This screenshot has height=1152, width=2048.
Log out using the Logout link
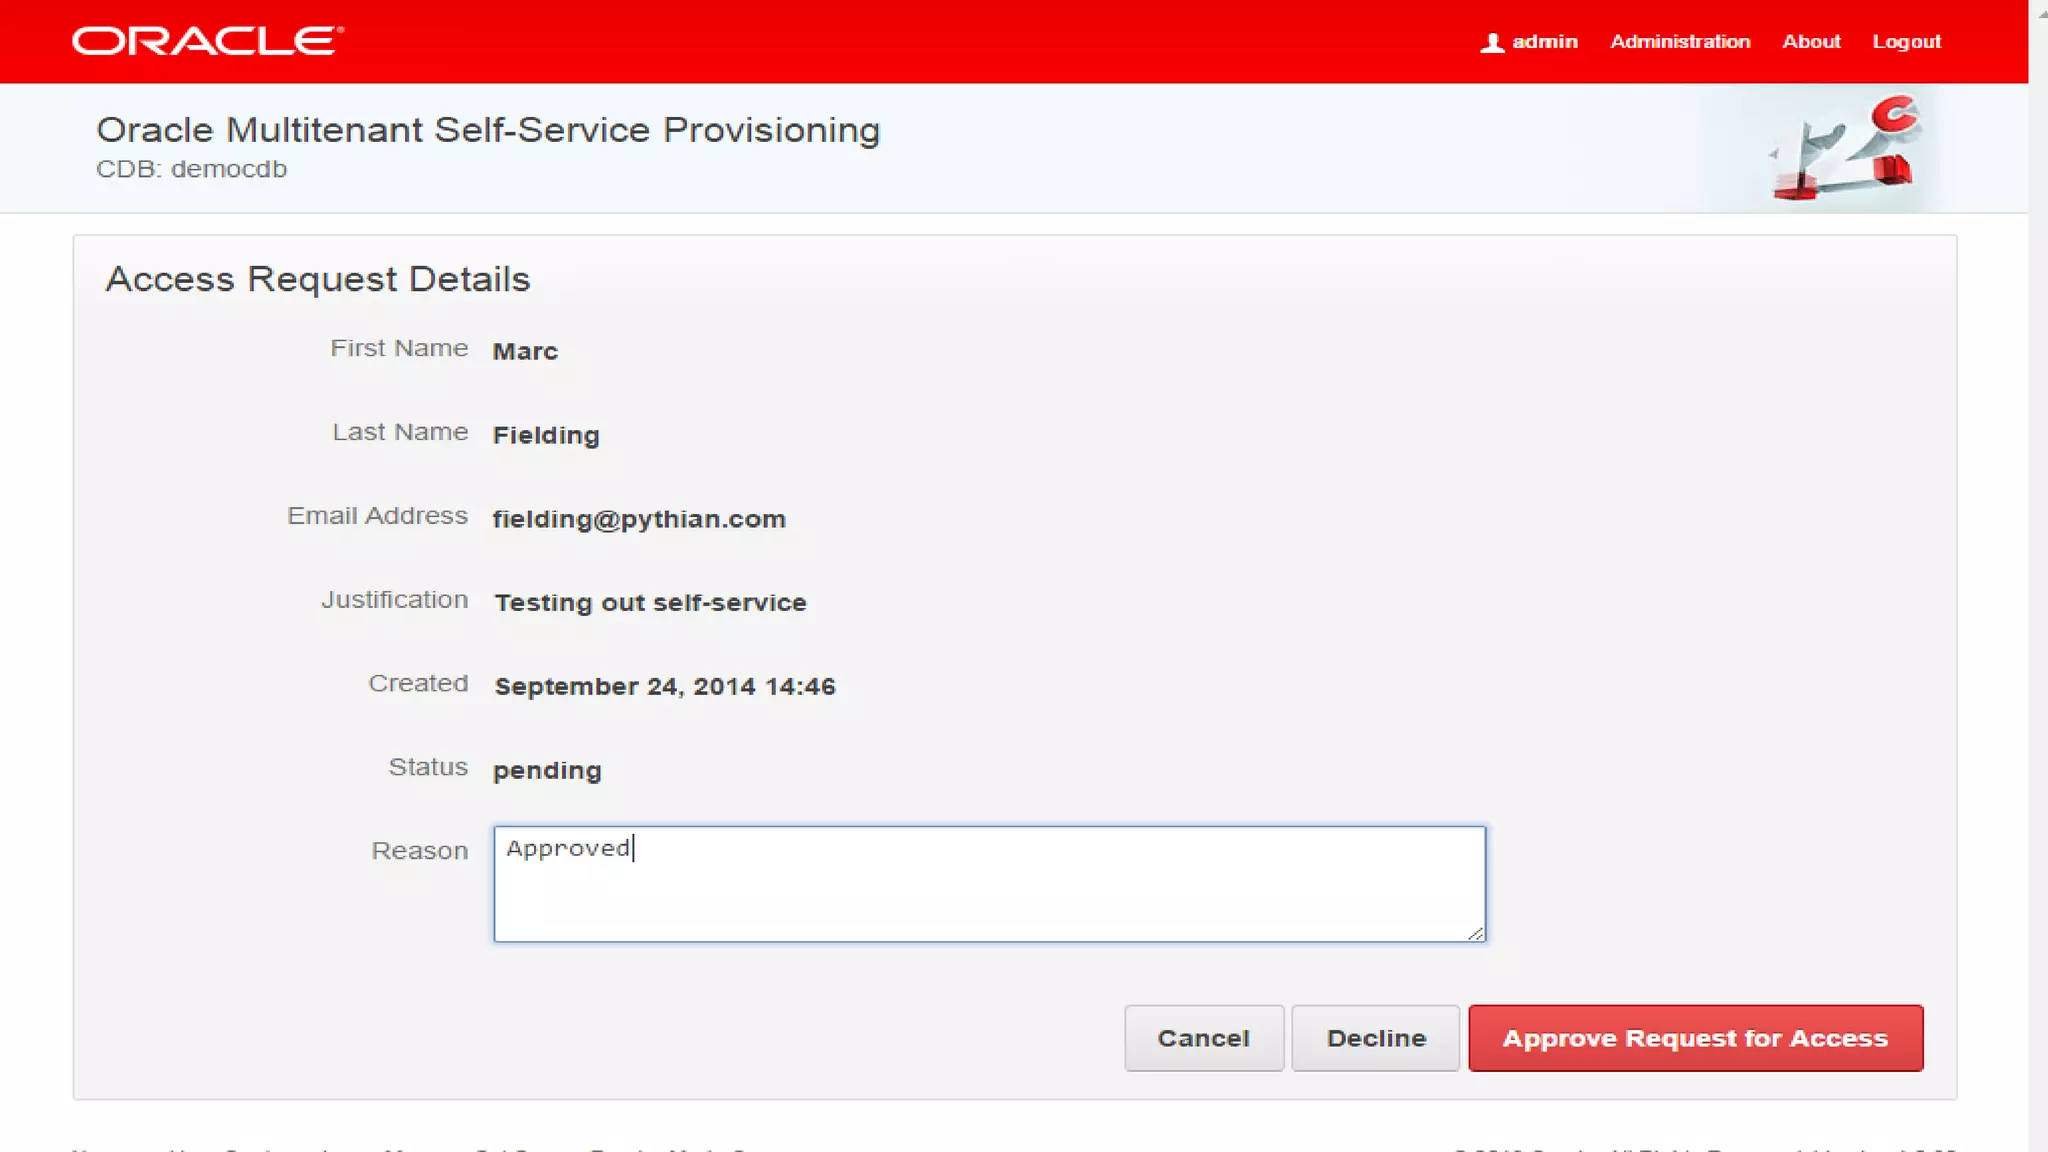pos(1906,42)
